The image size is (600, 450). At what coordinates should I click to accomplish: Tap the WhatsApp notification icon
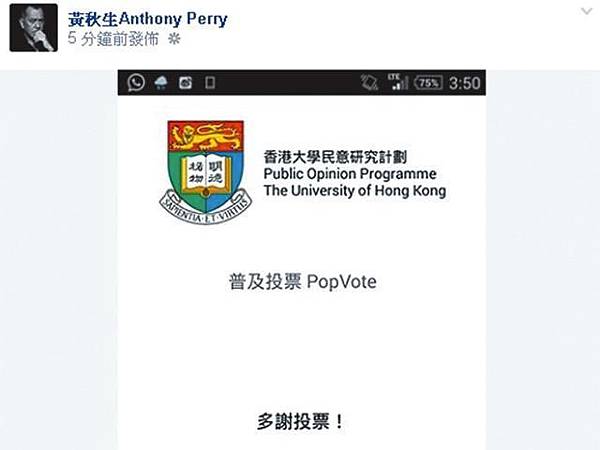click(x=136, y=82)
